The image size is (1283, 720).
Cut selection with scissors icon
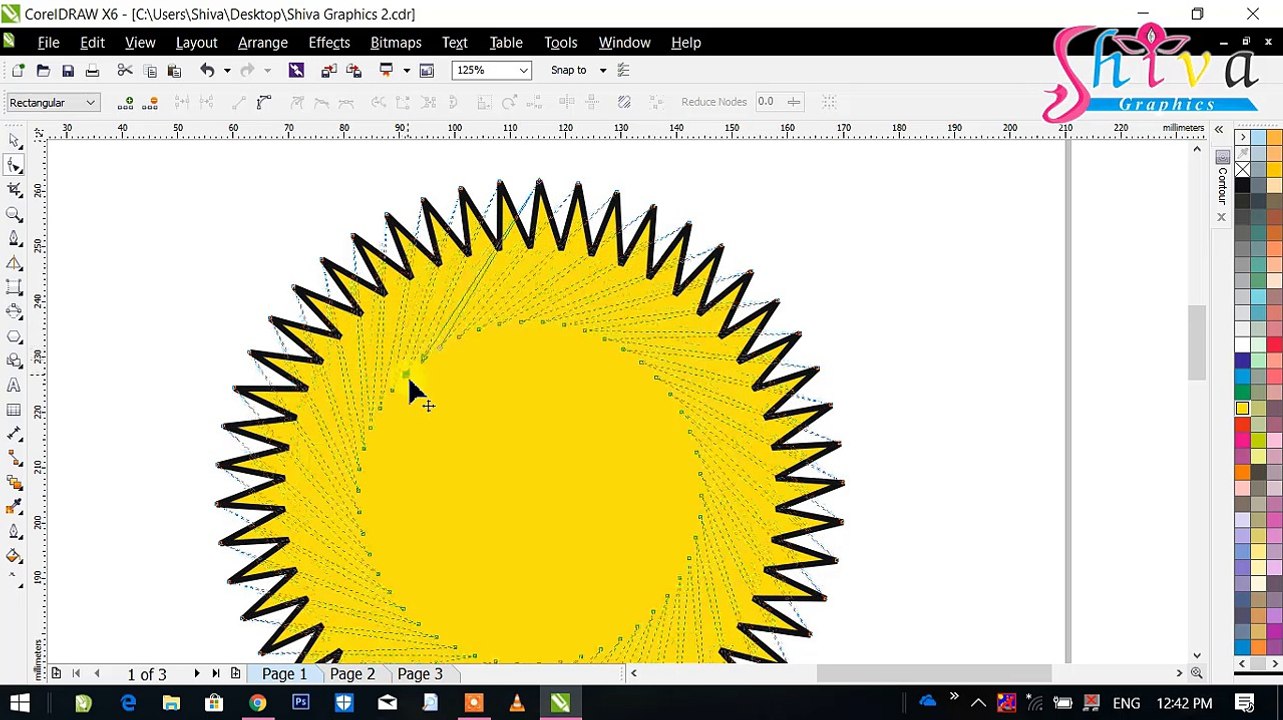tap(125, 70)
